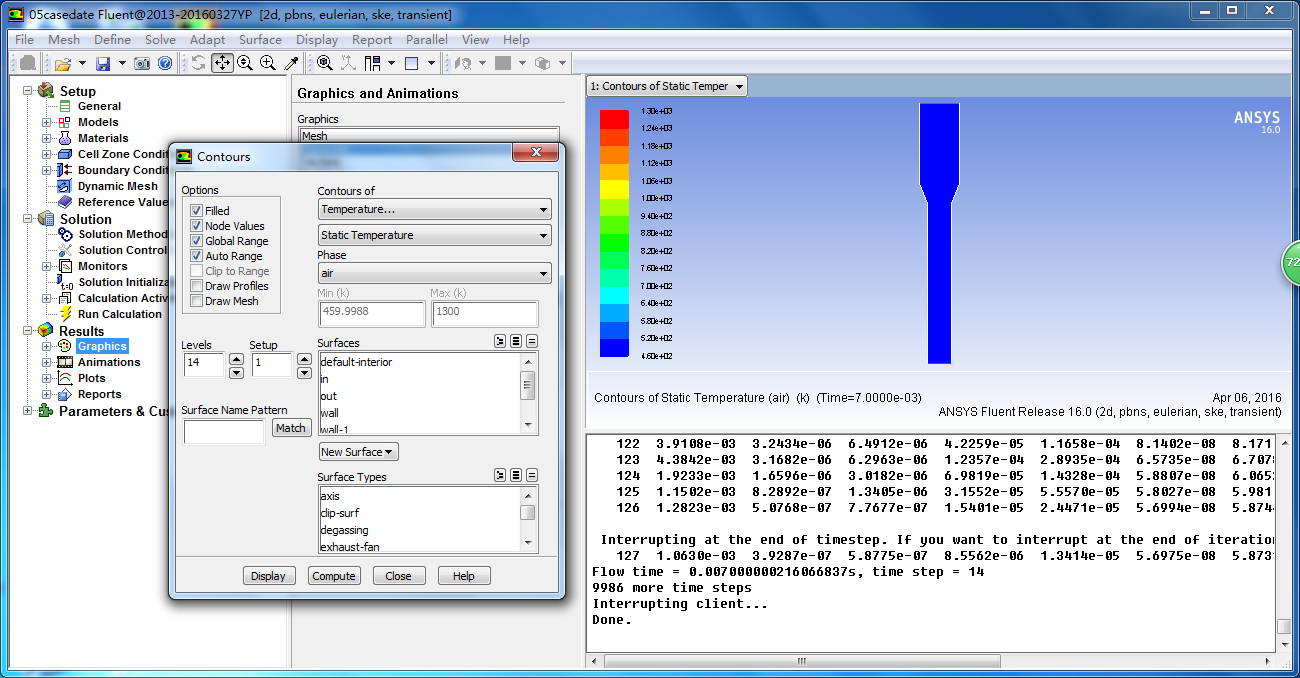This screenshot has width=1300, height=678.
Task: Click the camera screenshot icon
Action: 143,63
